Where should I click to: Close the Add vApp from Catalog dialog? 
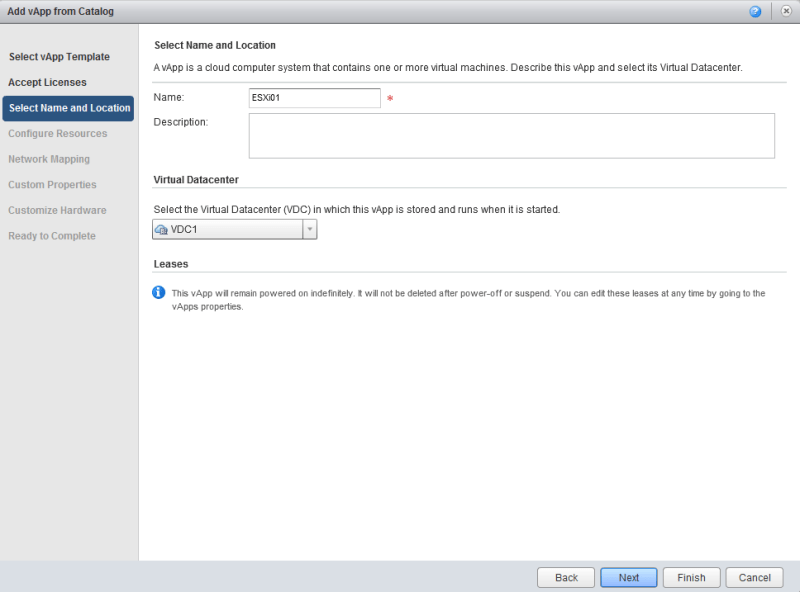(x=786, y=11)
